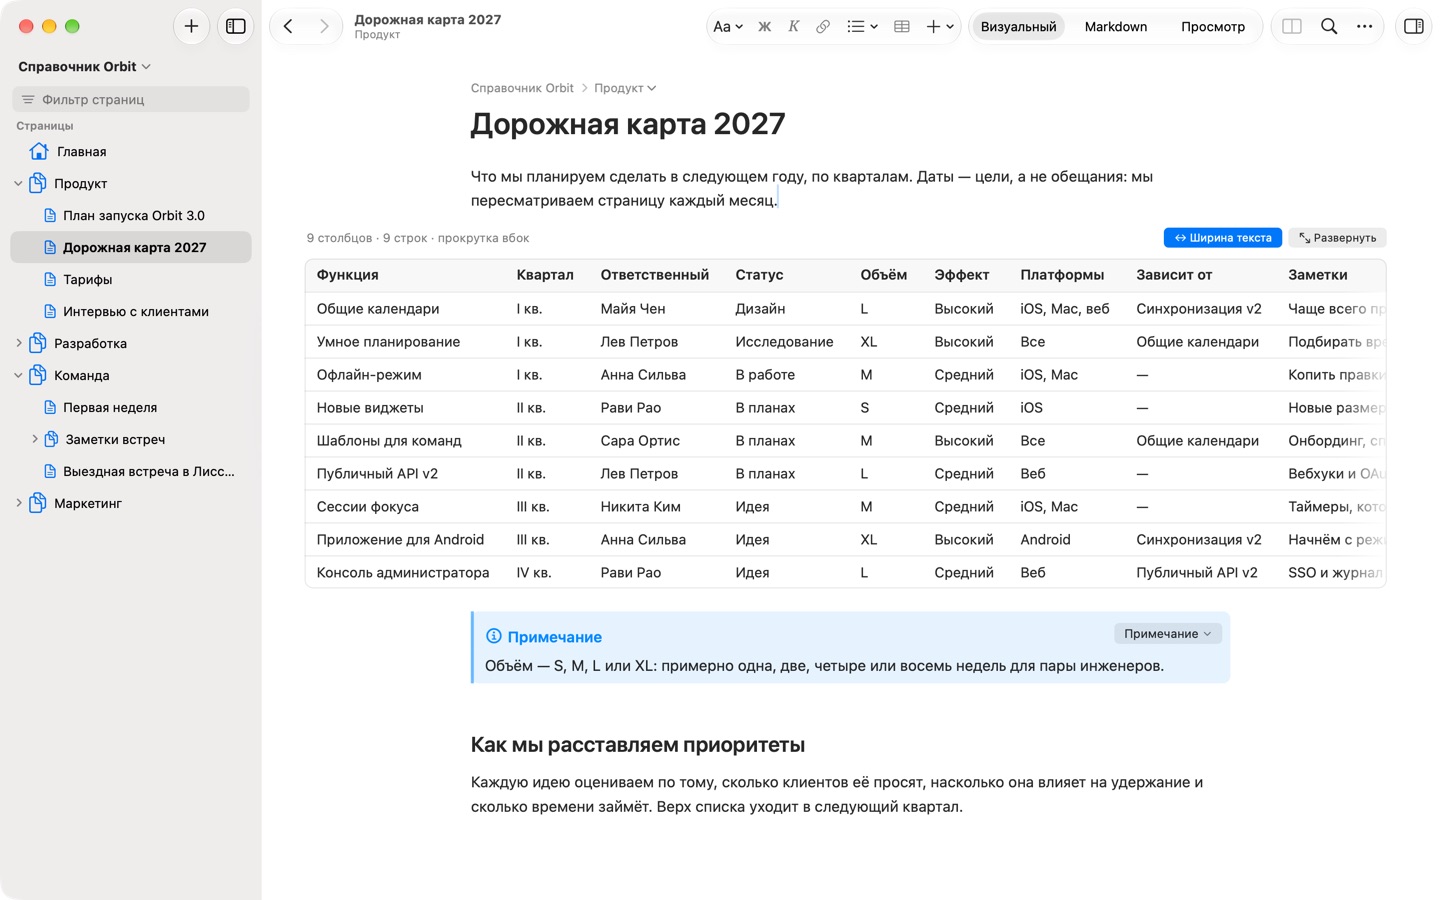Open the Справочник Orbit workspace dropdown
This screenshot has width=1440, height=900.
coord(85,67)
